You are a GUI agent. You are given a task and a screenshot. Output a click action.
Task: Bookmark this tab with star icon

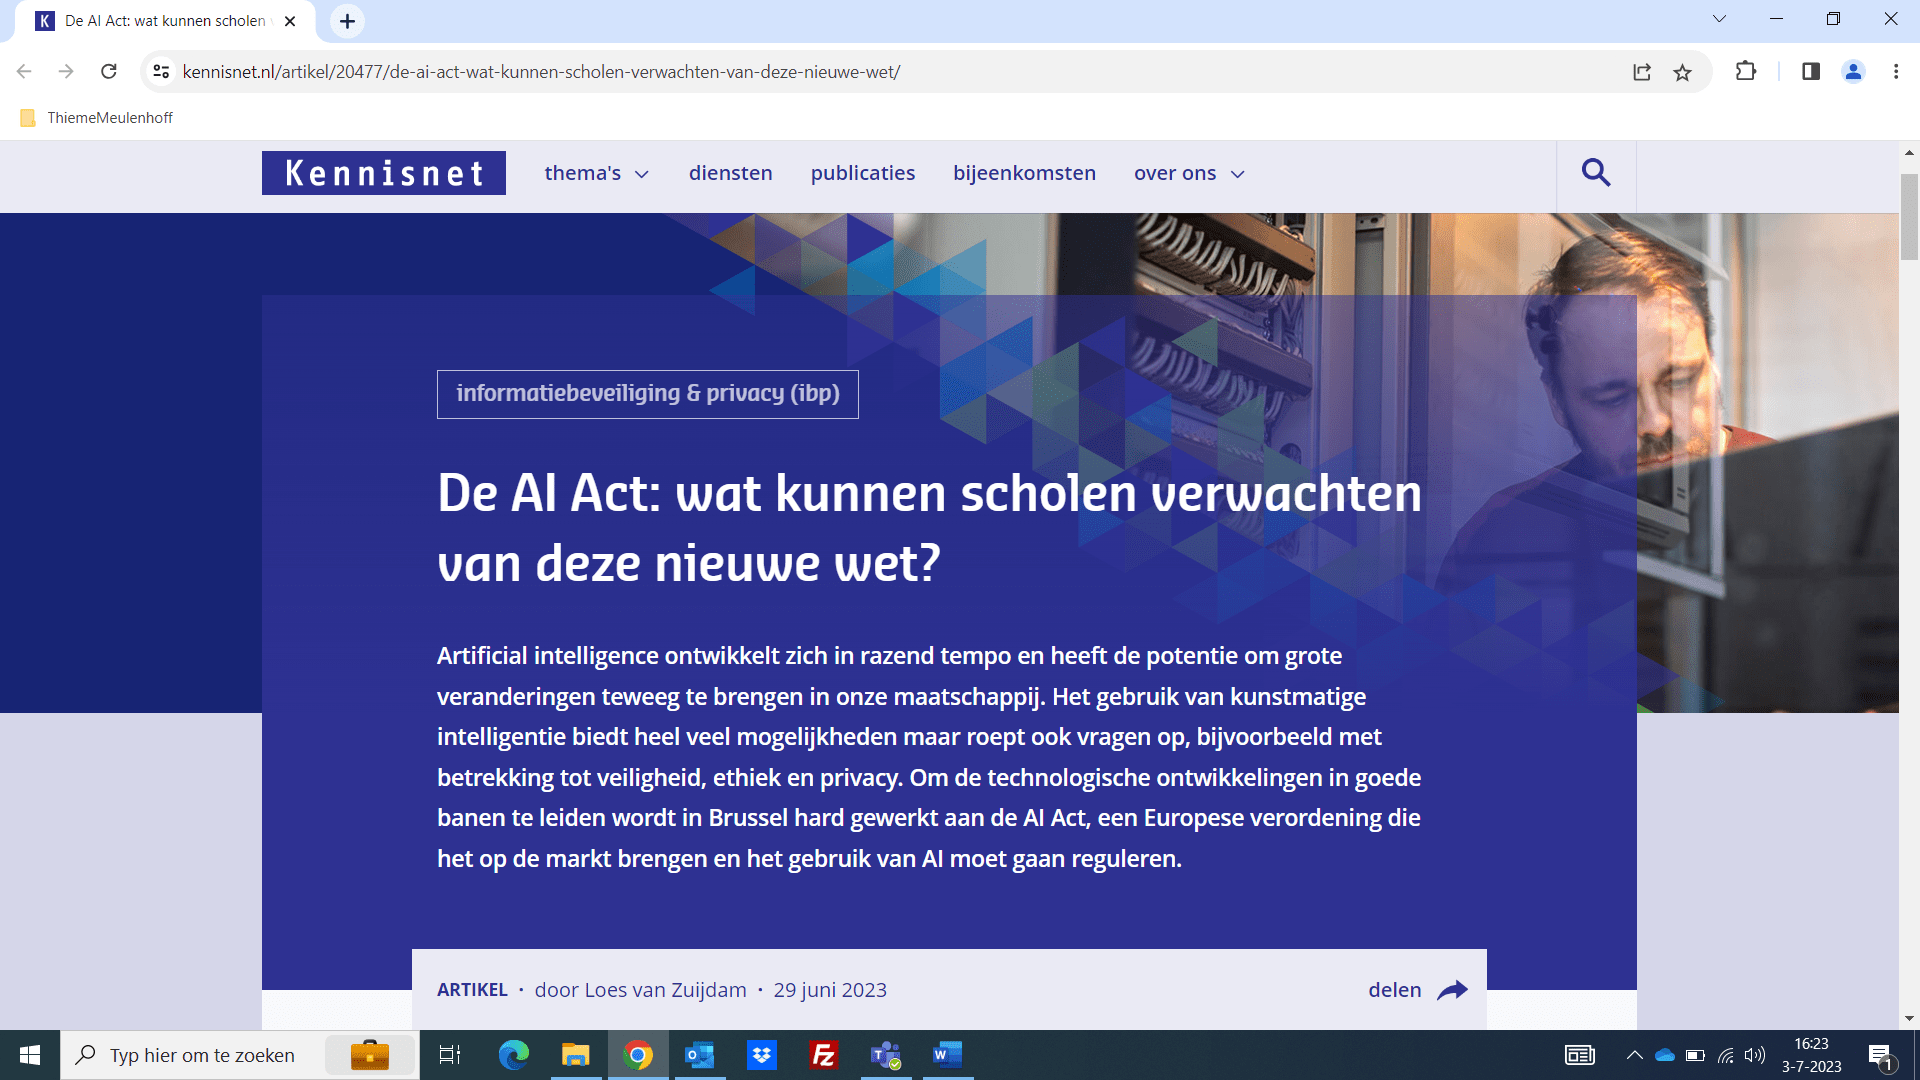1683,72
